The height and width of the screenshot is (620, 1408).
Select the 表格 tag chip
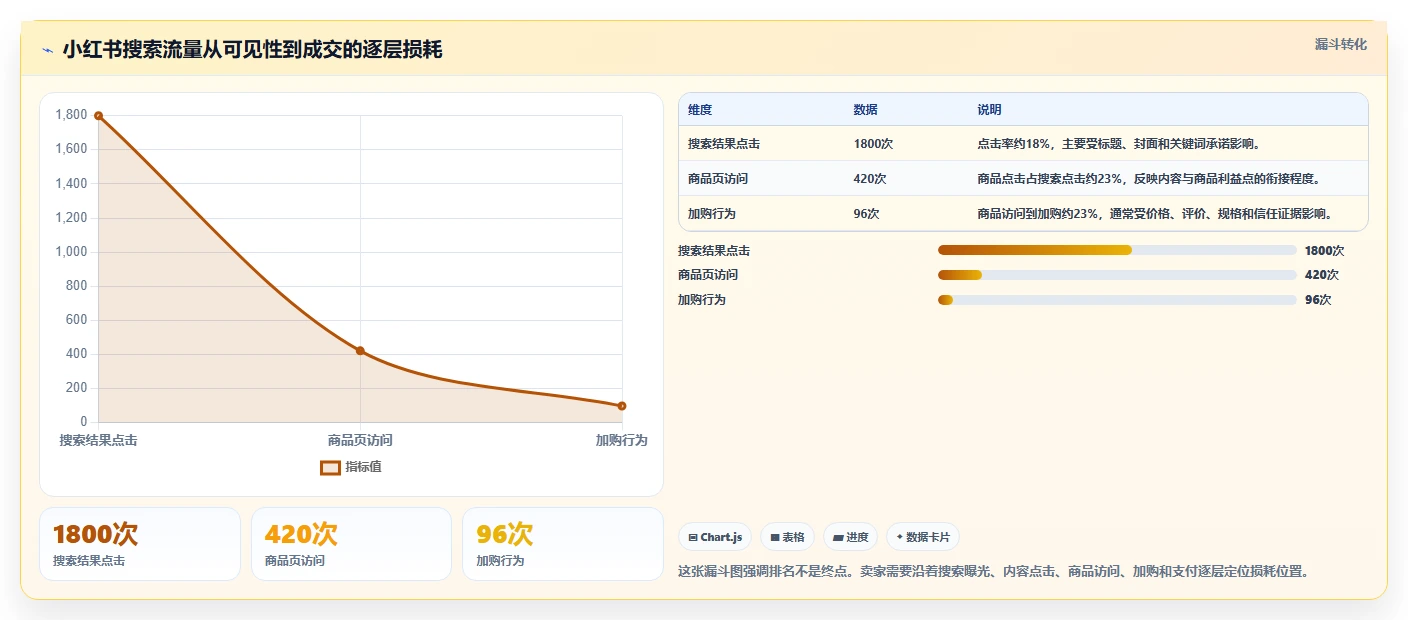pyautogui.click(x=787, y=537)
